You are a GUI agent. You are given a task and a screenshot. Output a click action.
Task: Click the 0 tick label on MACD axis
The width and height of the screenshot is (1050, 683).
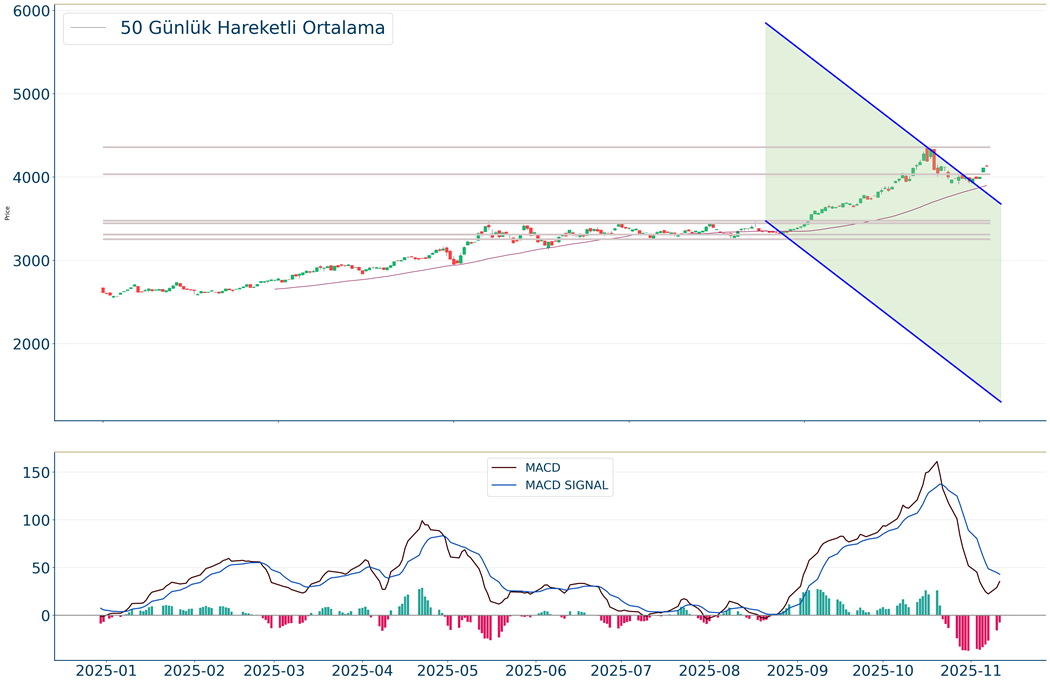(45, 616)
